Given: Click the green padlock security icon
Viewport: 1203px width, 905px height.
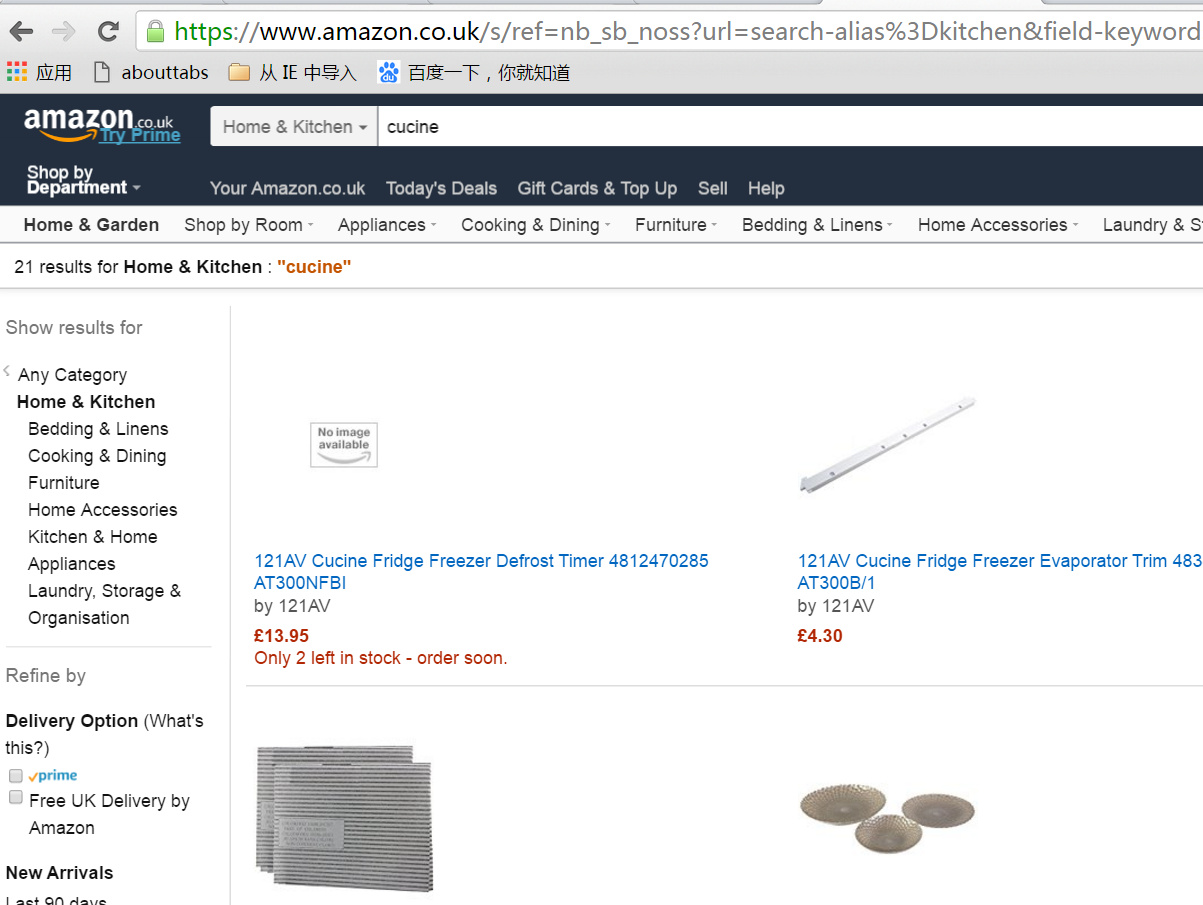Looking at the screenshot, I should coord(155,31).
